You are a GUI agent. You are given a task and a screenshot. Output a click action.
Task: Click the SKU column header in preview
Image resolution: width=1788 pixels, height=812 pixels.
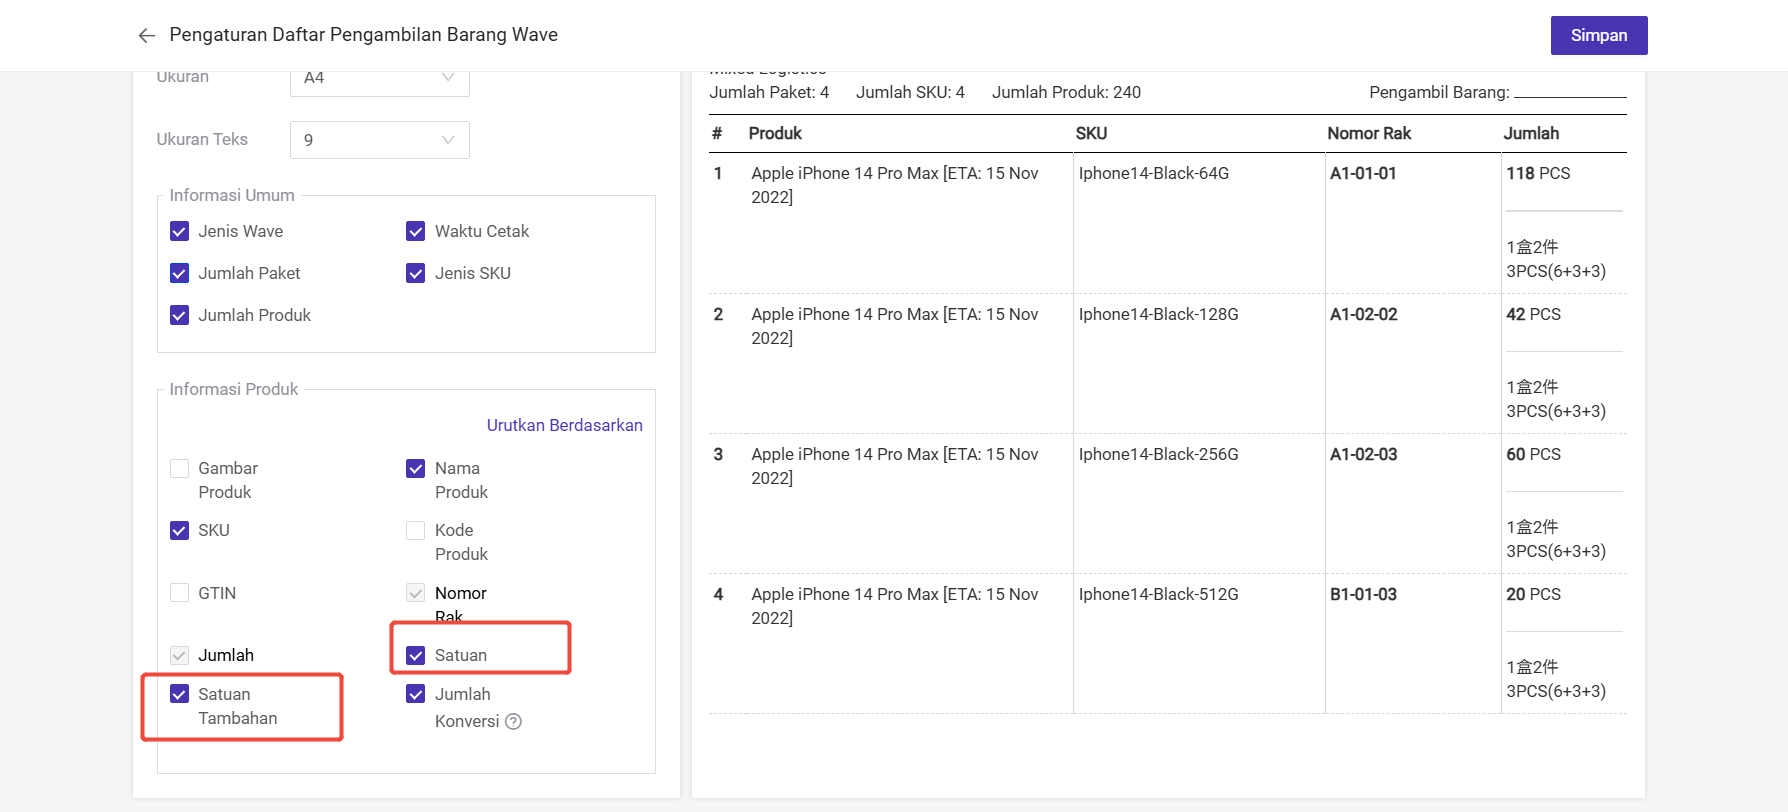tap(1091, 133)
